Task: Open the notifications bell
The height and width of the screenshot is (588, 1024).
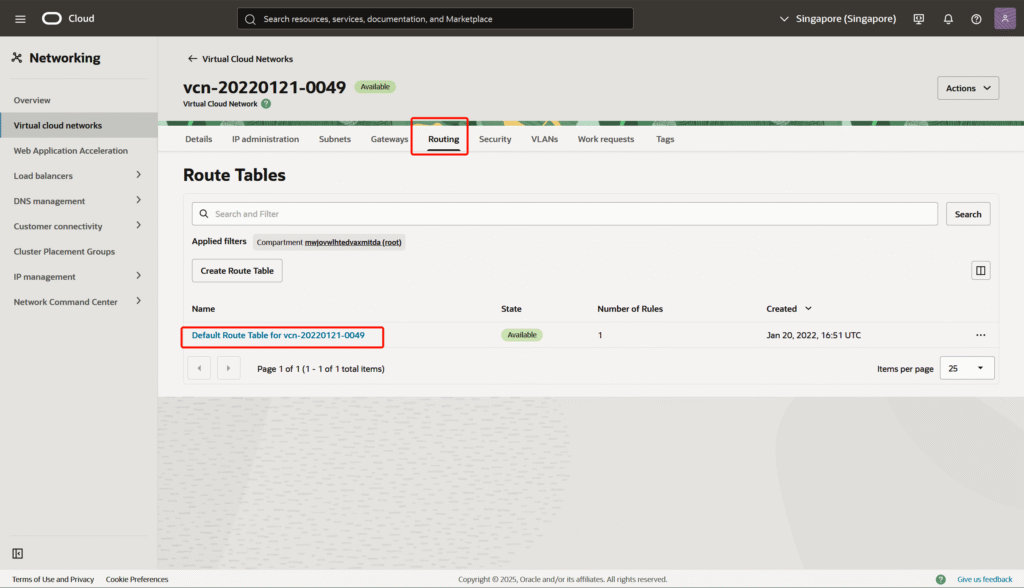Action: tap(948, 19)
